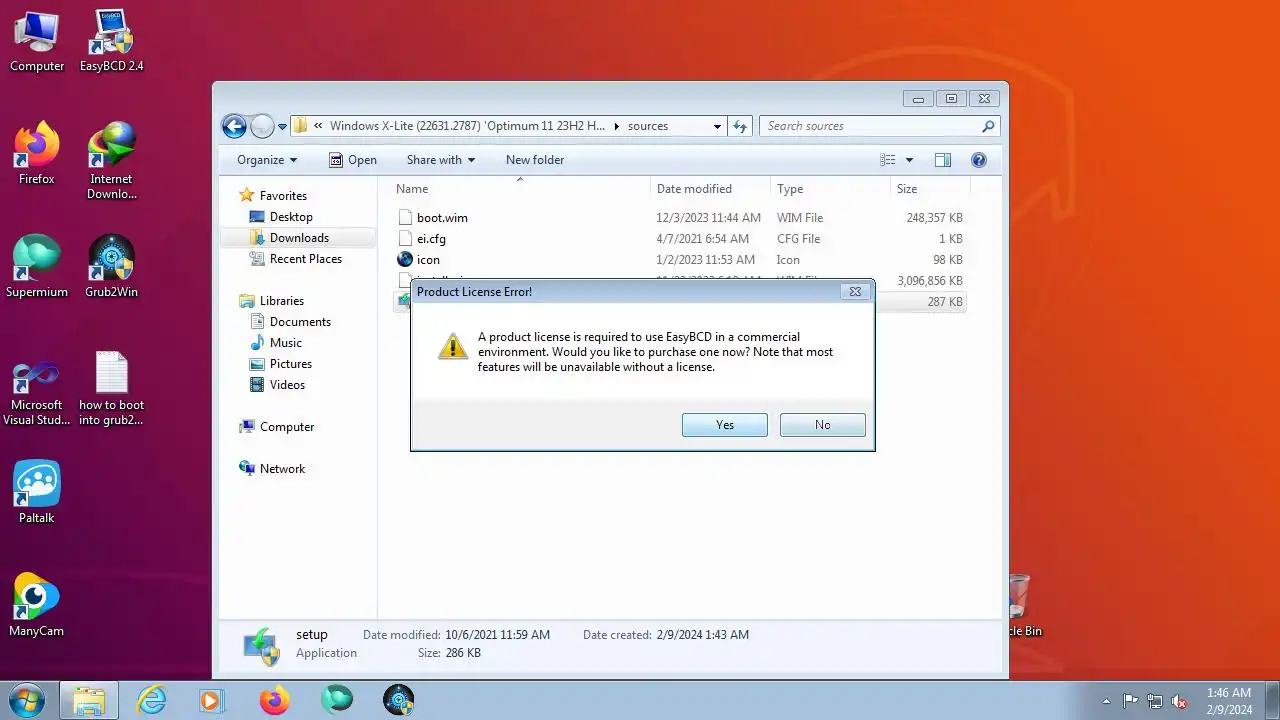Screen dimensions: 1280x720
Task: Open the Action Center flag icon
Action: pos(1131,701)
